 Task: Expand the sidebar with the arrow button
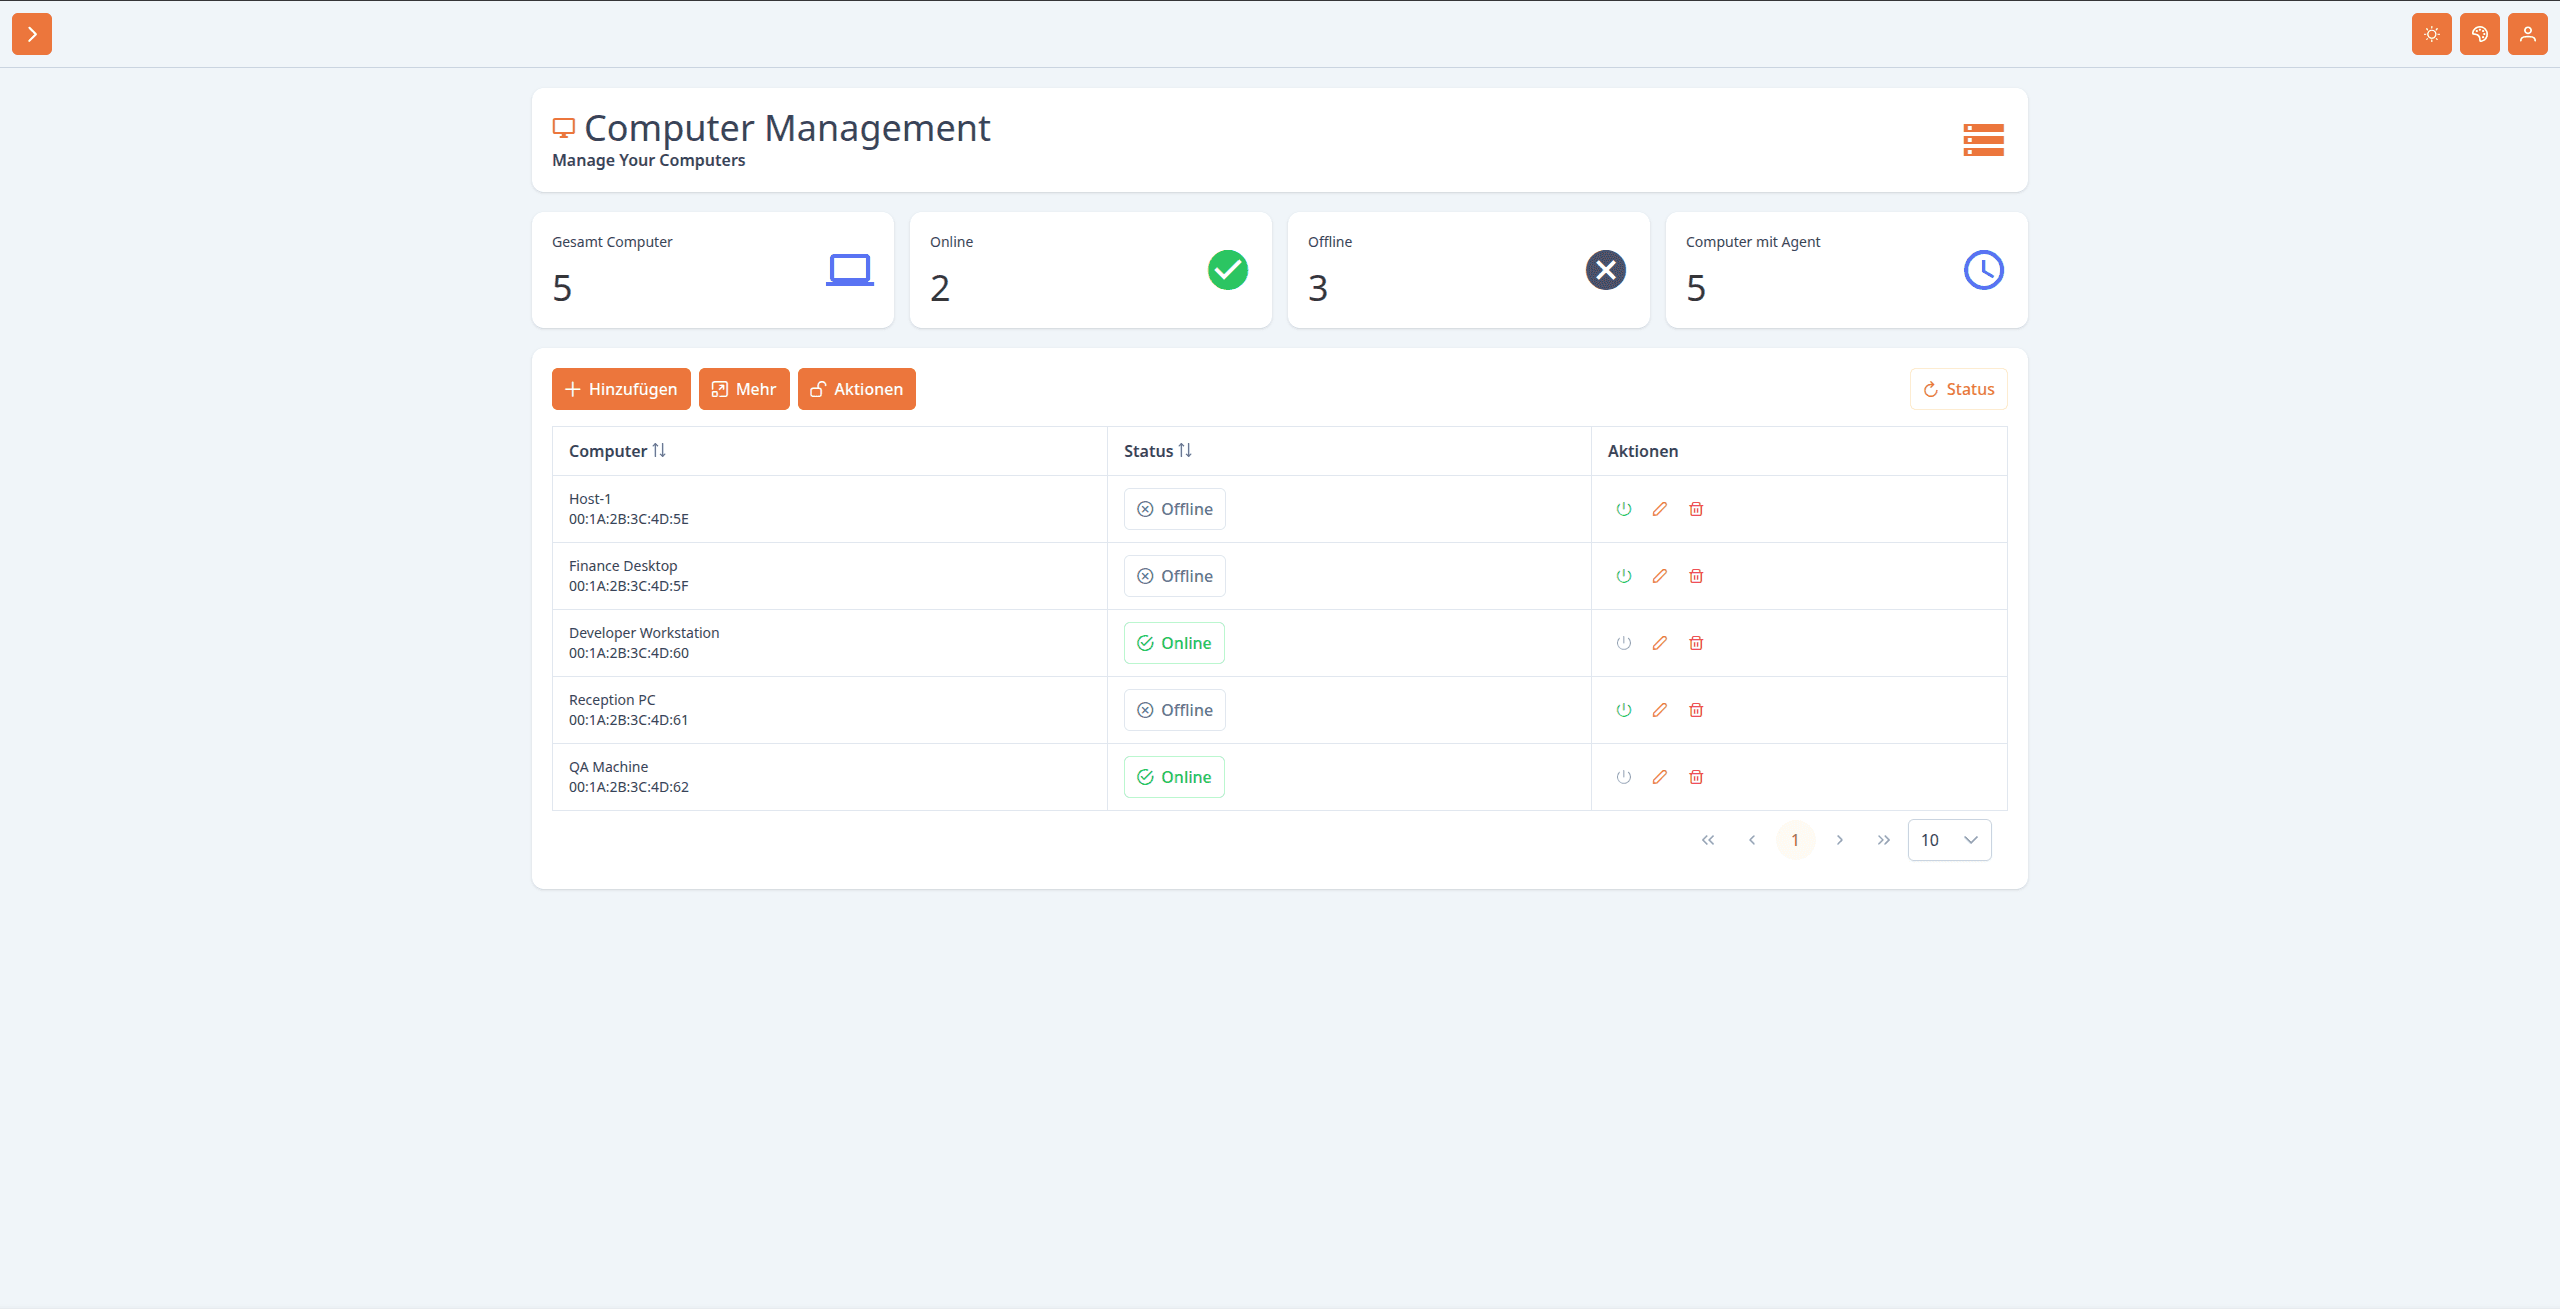point(32,34)
